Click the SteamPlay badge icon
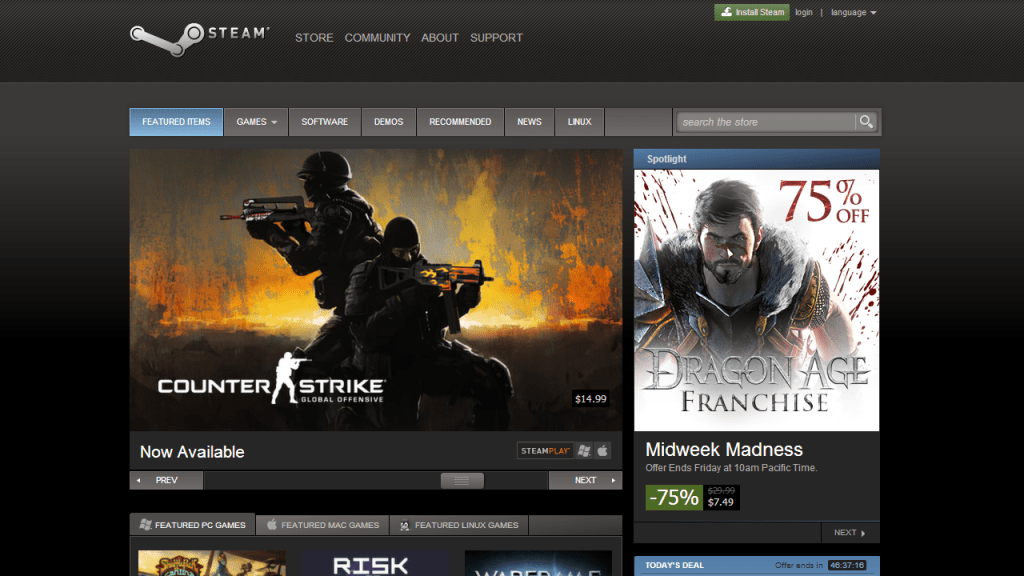The height and width of the screenshot is (576, 1024). point(545,451)
